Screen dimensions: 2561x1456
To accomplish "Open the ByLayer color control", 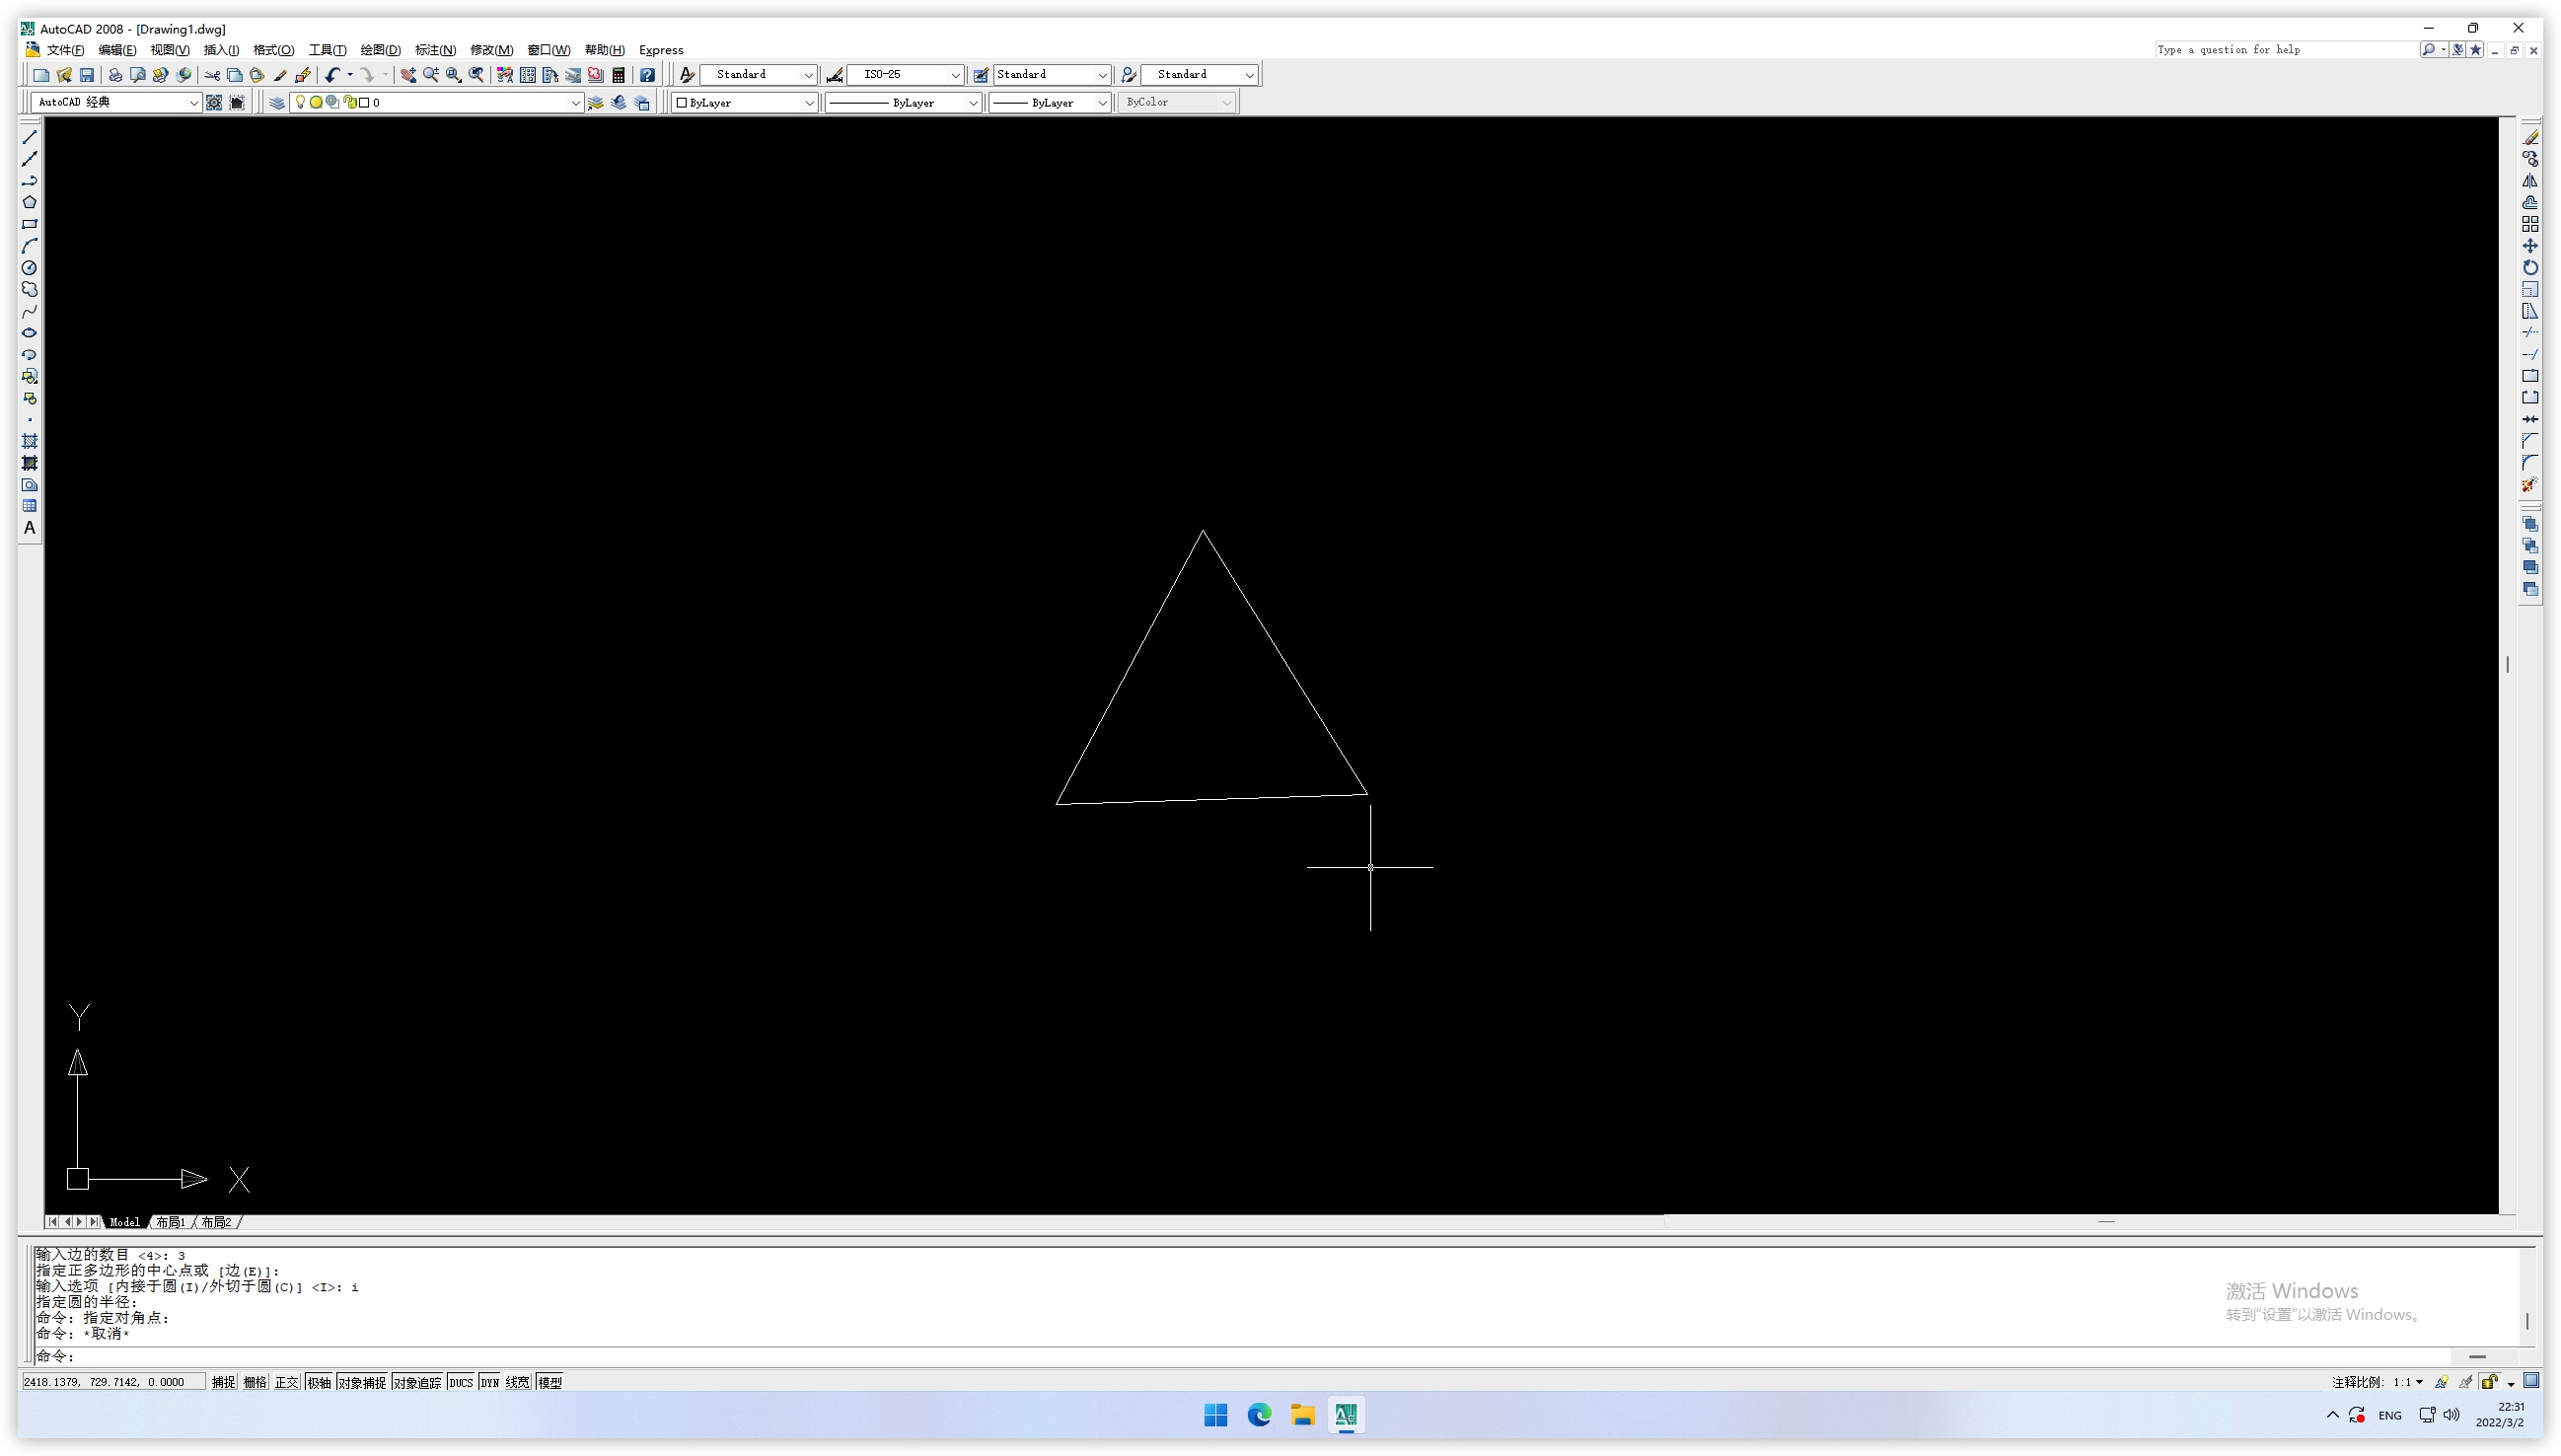I will pos(745,103).
